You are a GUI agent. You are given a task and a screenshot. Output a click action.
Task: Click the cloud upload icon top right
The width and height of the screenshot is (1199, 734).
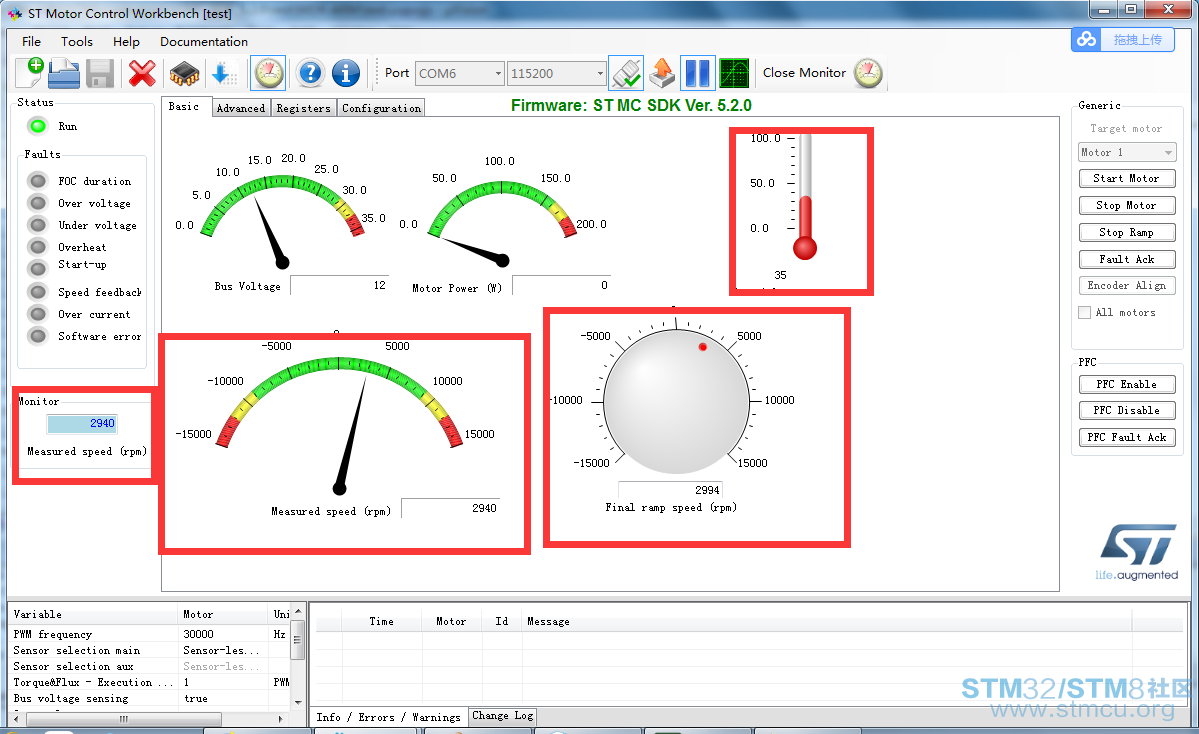click(1086, 40)
